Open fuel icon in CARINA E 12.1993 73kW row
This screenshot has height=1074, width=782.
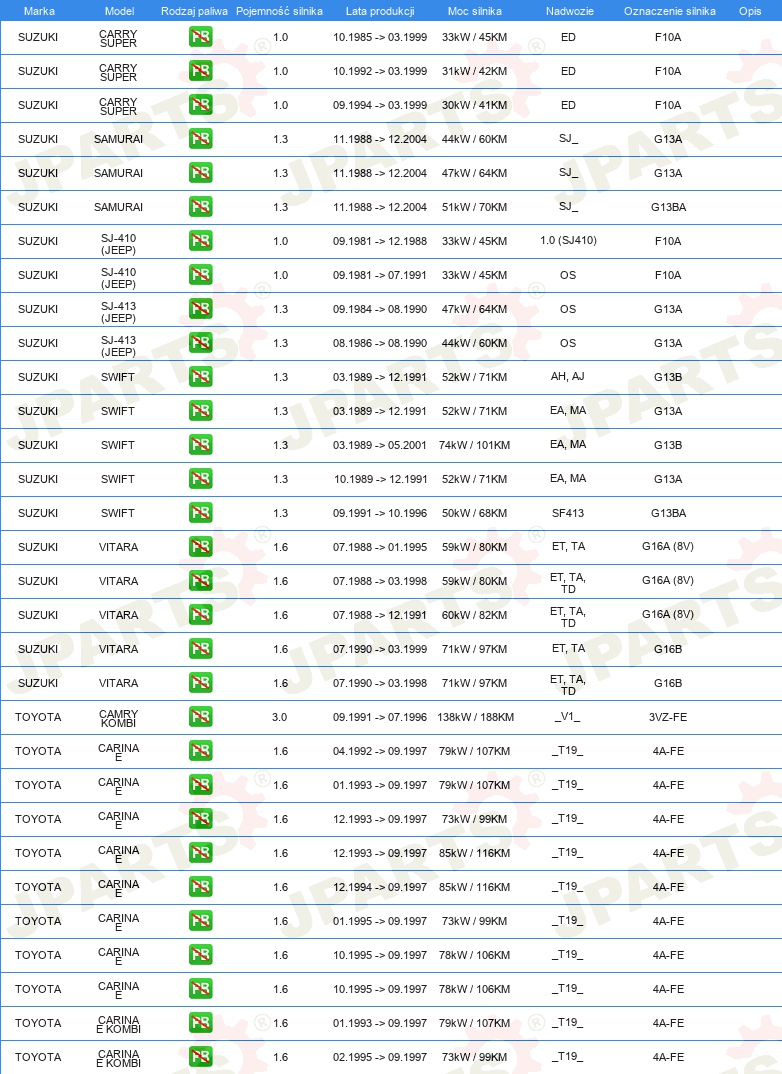pos(201,819)
